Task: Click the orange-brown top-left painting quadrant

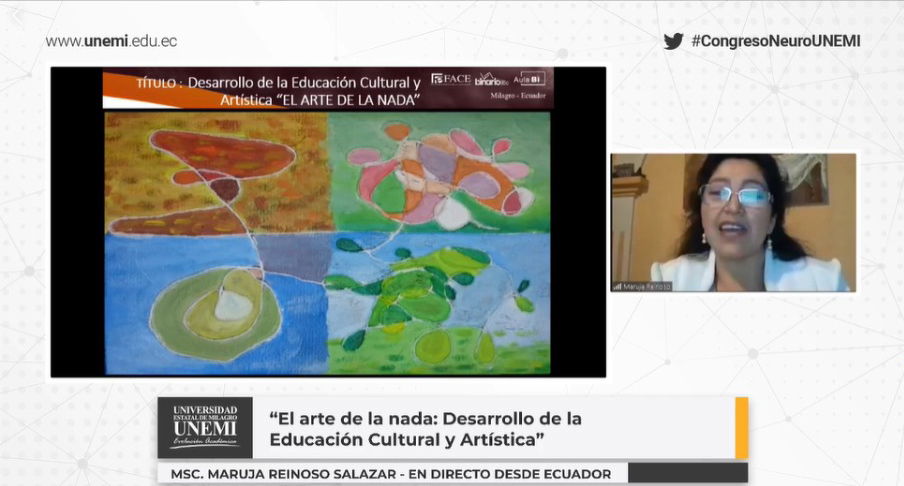Action: point(215,173)
